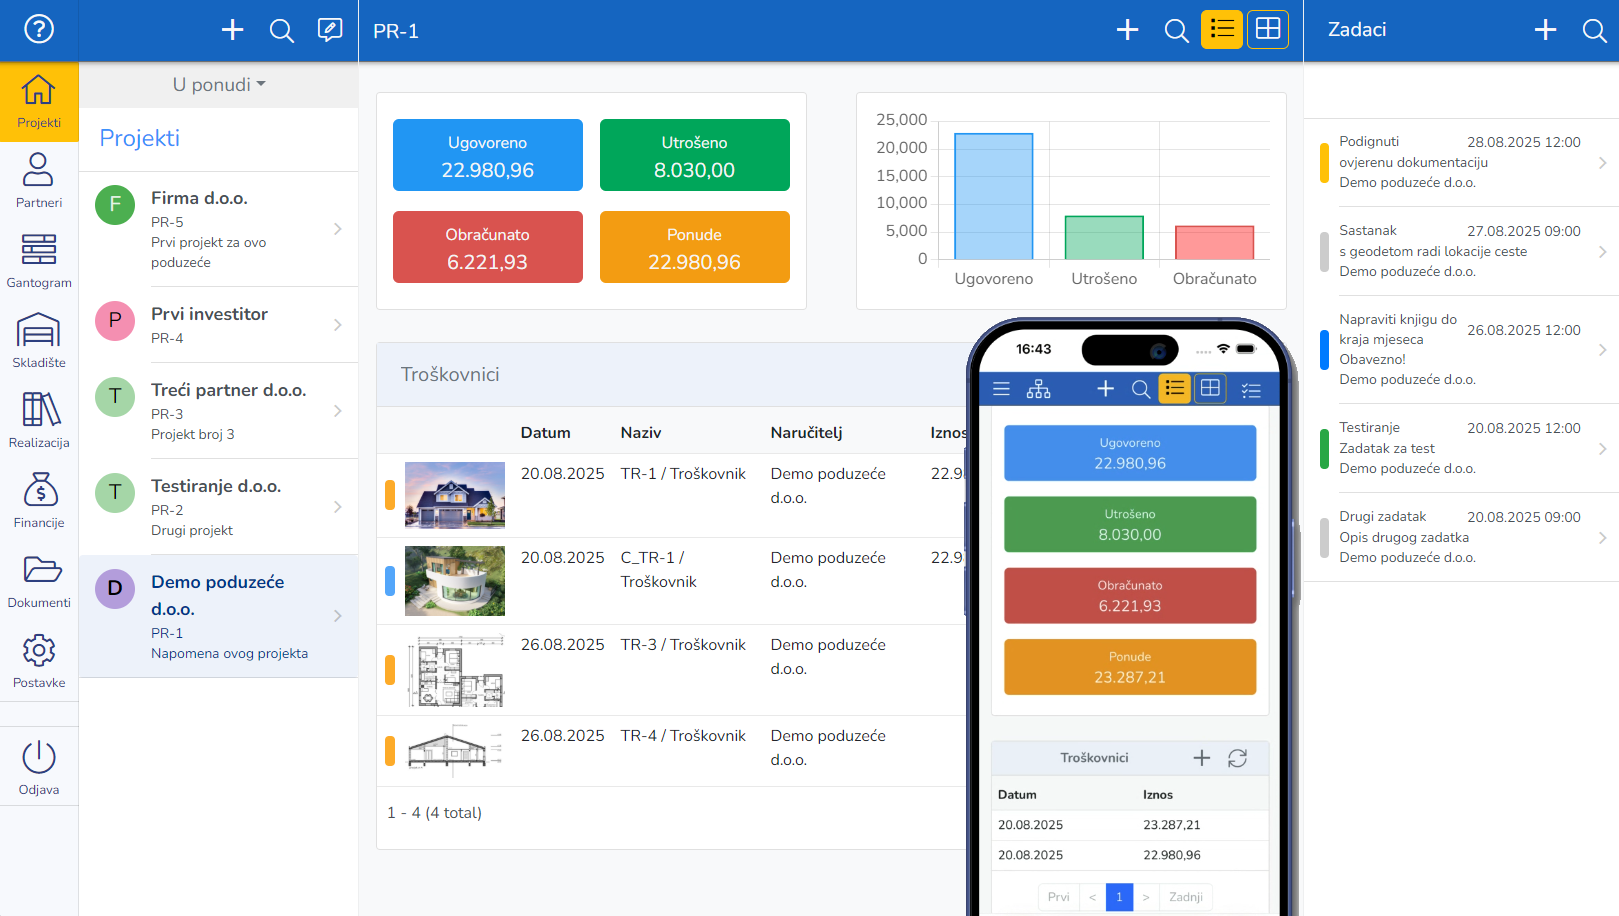Open Dokumenti in the sidebar
This screenshot has width=1619, height=916.
(39, 580)
